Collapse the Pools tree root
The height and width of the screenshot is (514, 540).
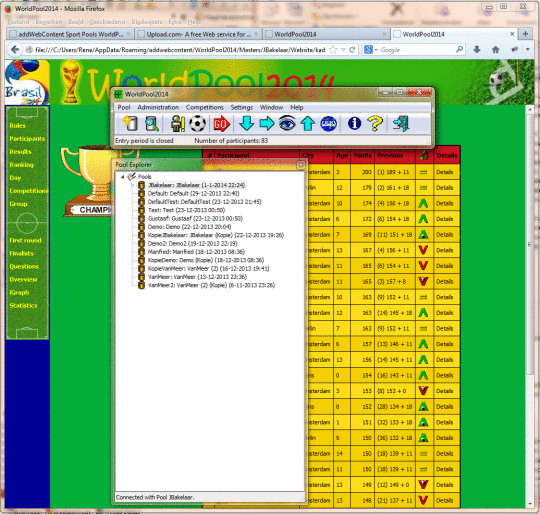pos(122,177)
